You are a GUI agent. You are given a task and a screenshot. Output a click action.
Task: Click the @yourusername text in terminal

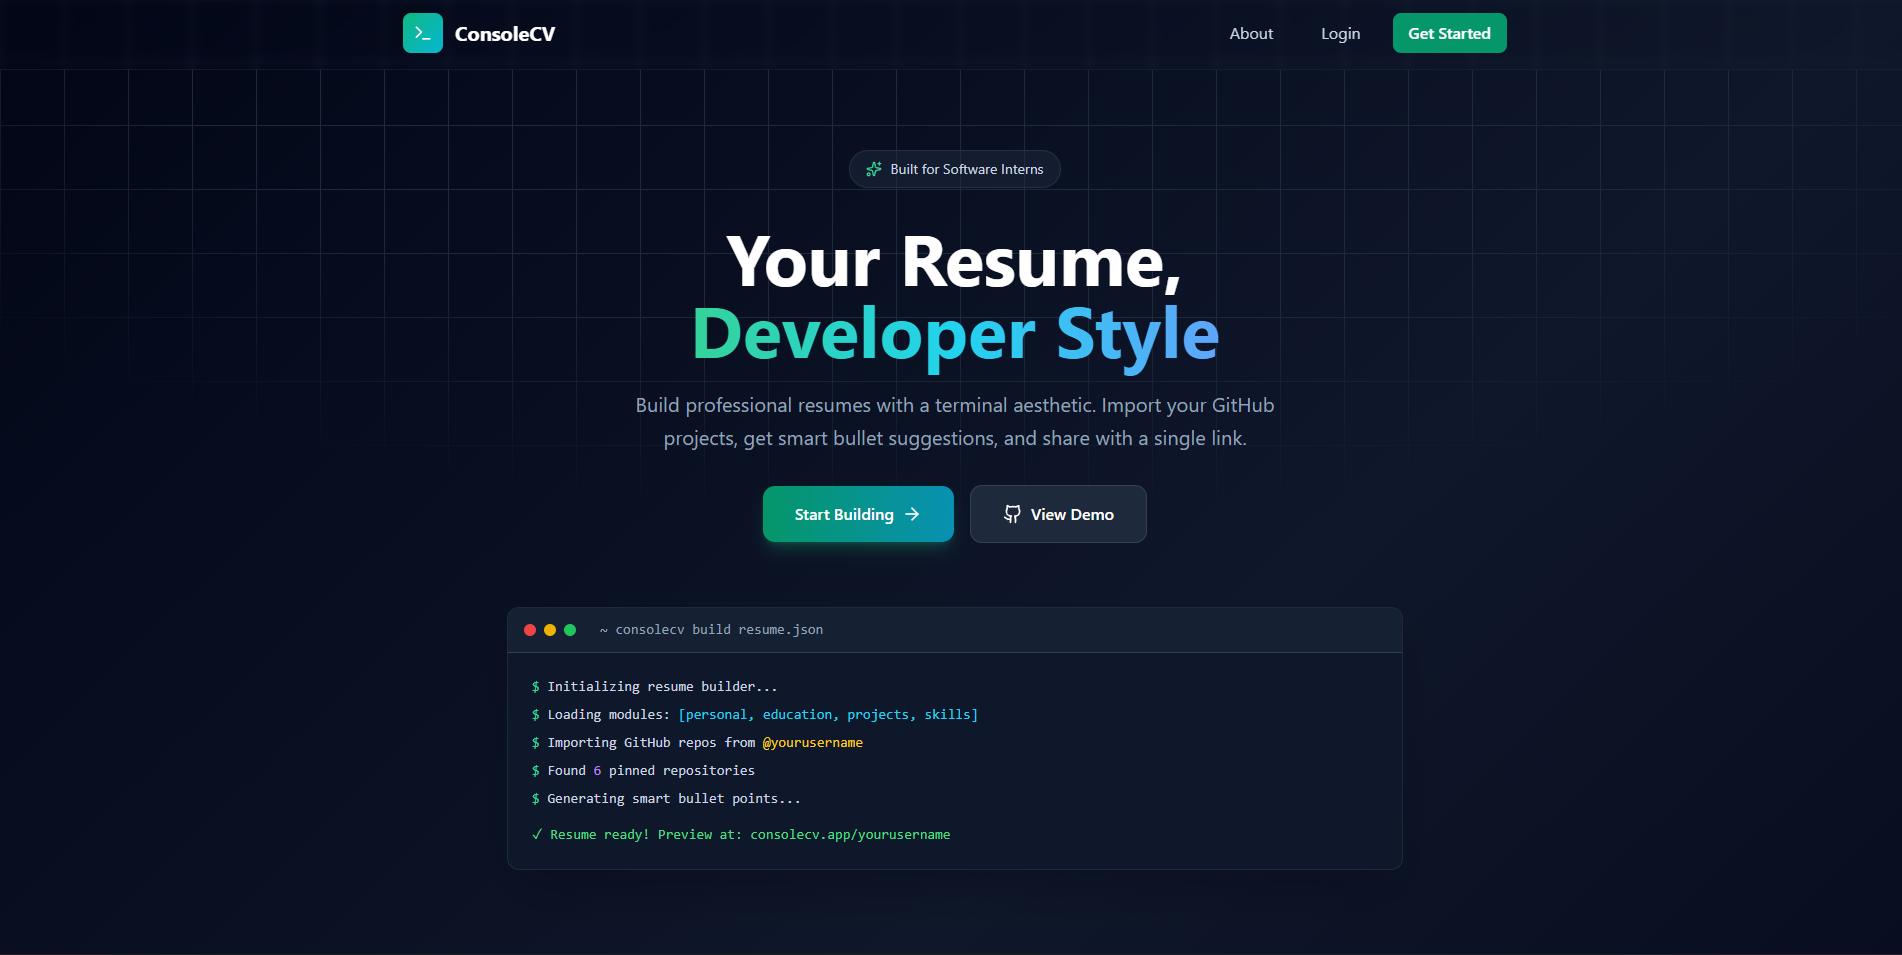coord(813,742)
